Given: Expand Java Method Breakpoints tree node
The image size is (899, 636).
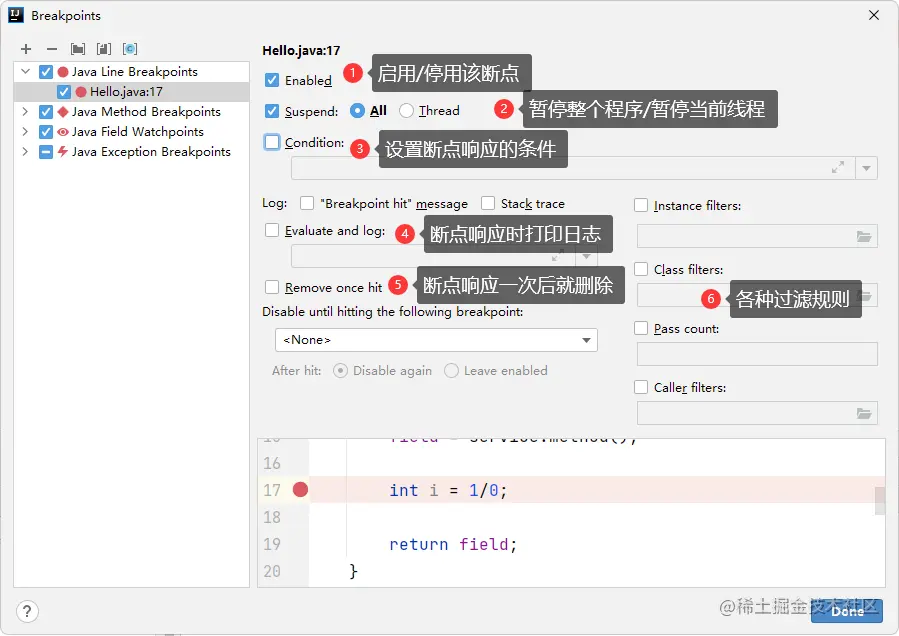Looking at the screenshot, I should coord(25,111).
